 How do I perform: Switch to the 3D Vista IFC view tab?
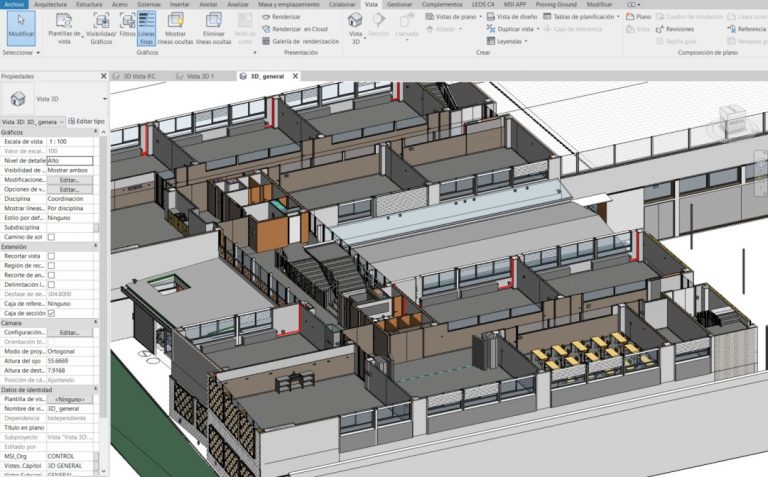pos(140,76)
